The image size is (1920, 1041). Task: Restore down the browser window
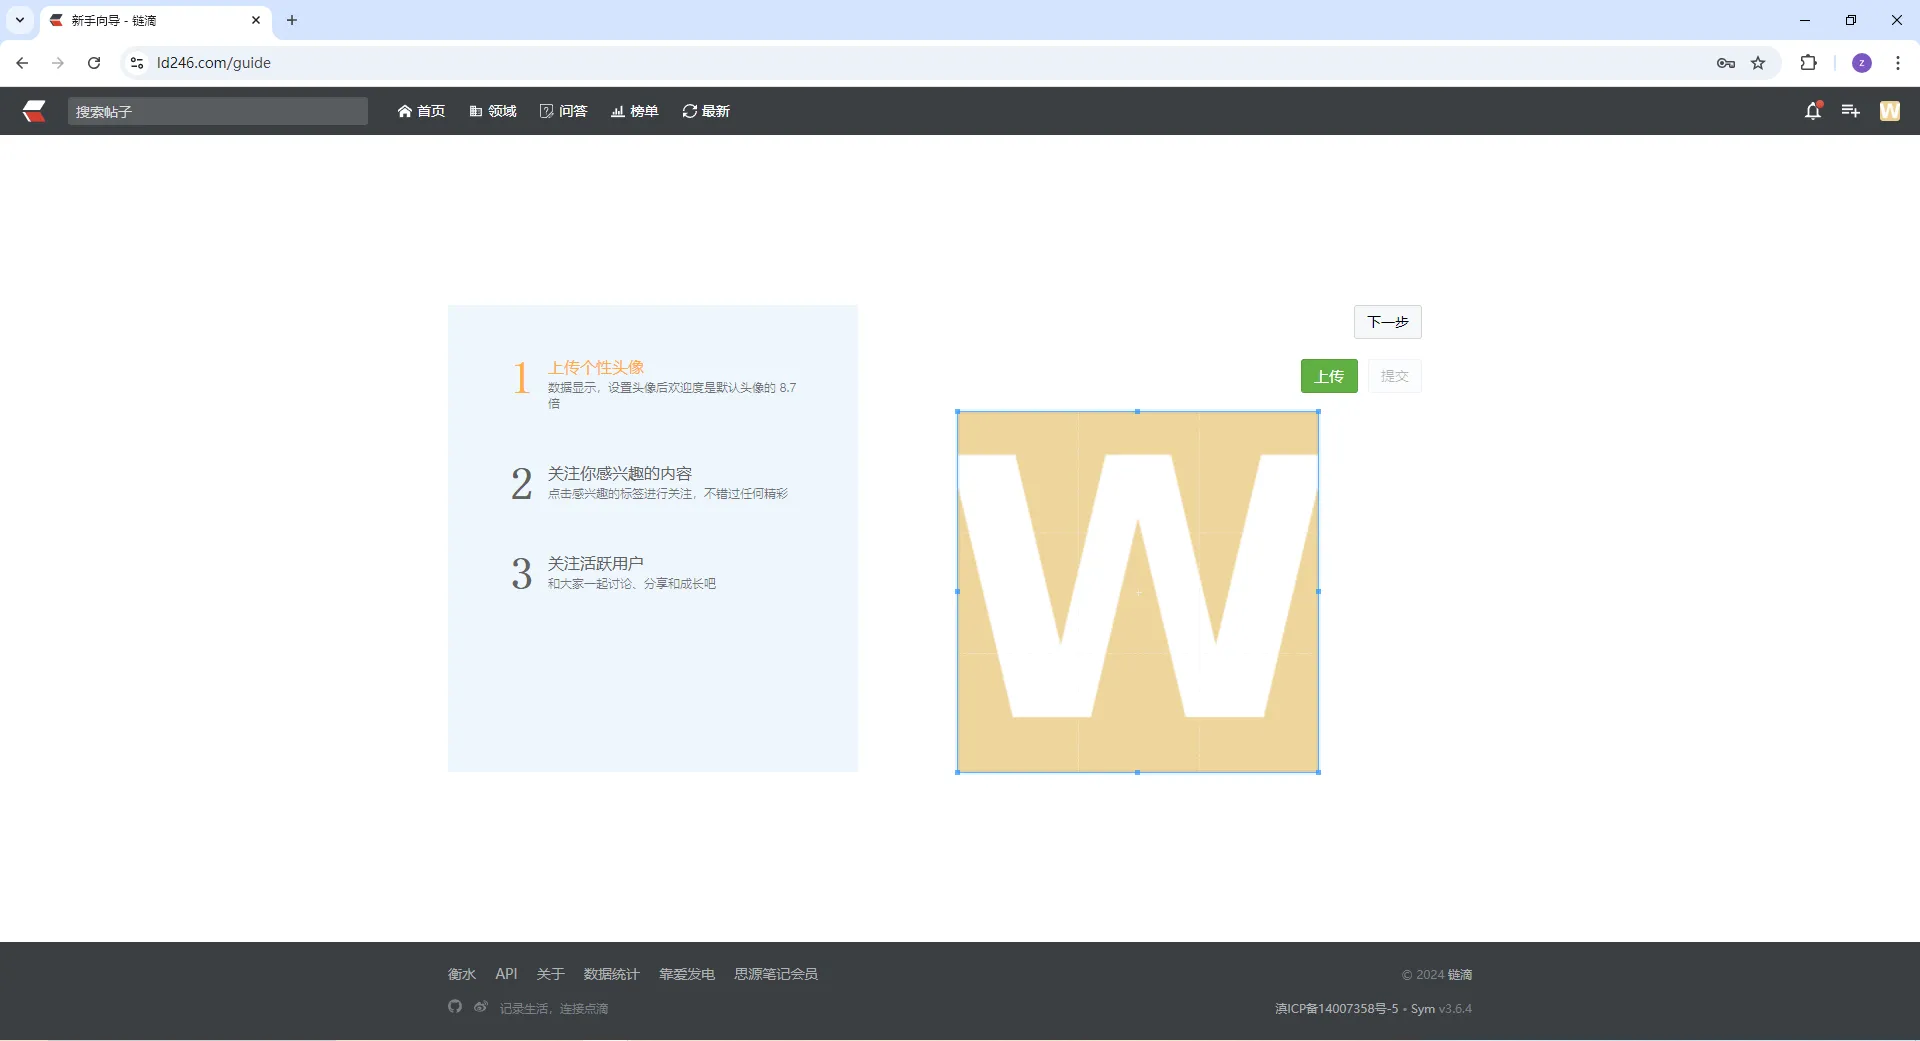pos(1851,20)
